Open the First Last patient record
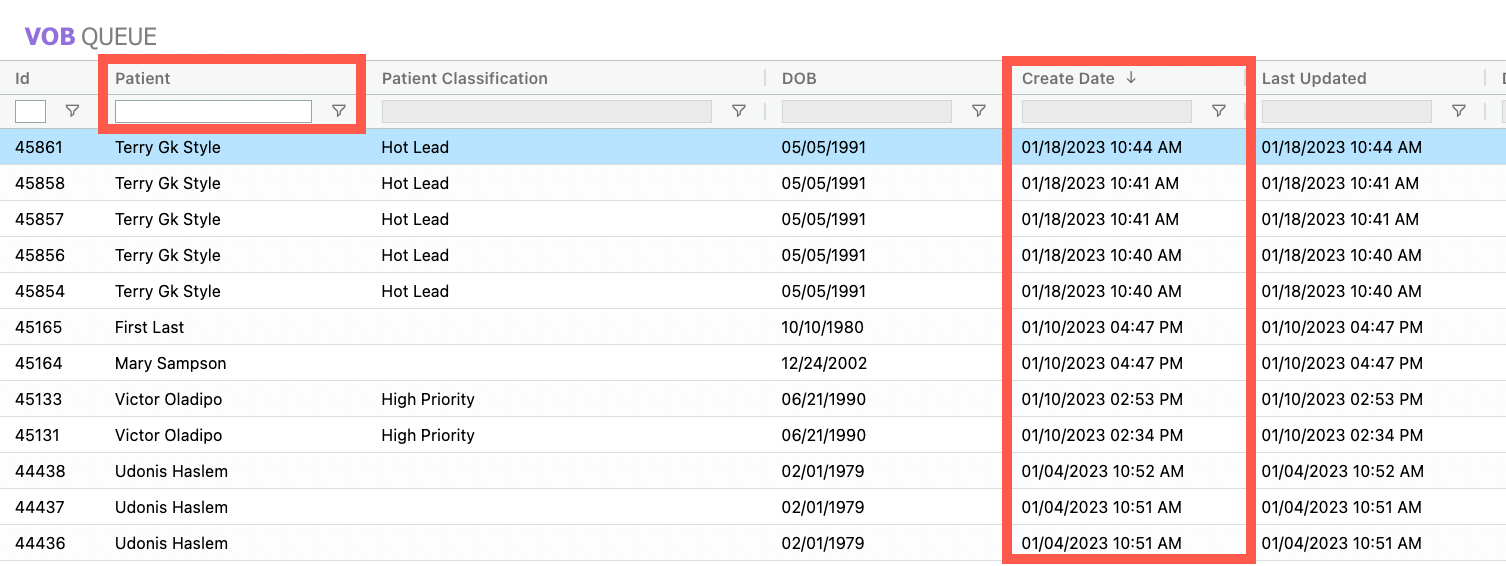 coord(149,327)
